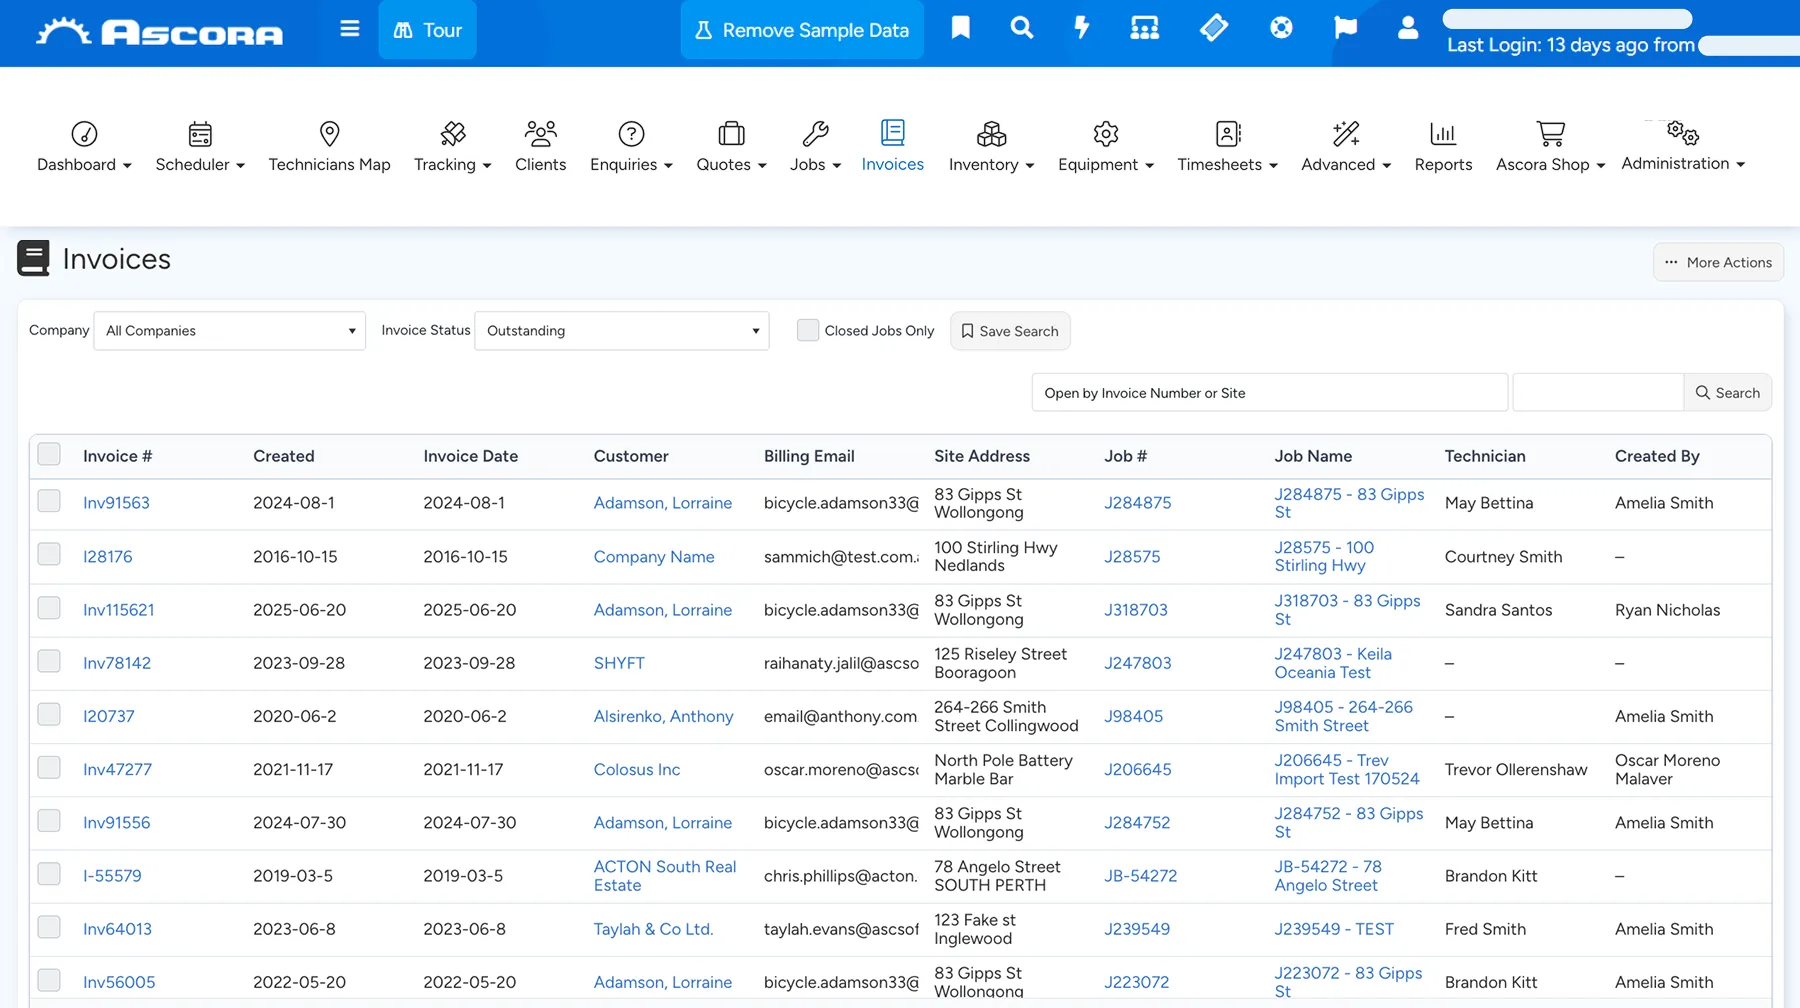This screenshot has height=1008, width=1800.
Task: Click the ticket tag icon in header
Action: (x=1213, y=28)
